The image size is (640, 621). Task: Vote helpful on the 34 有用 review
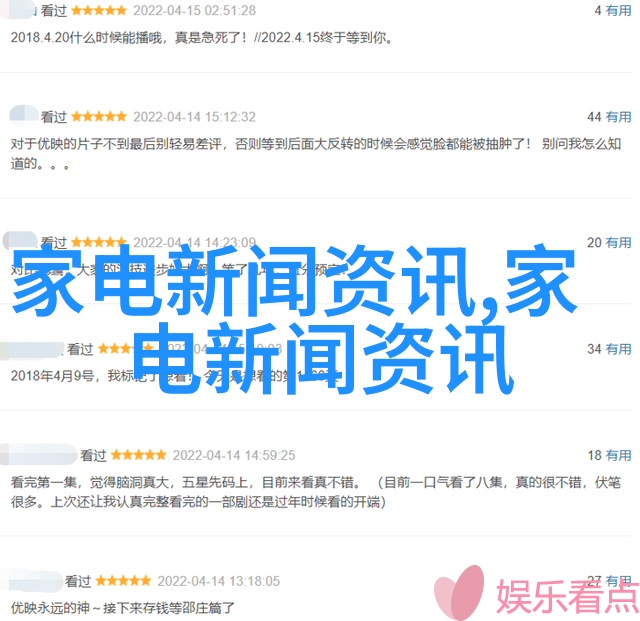coord(609,349)
